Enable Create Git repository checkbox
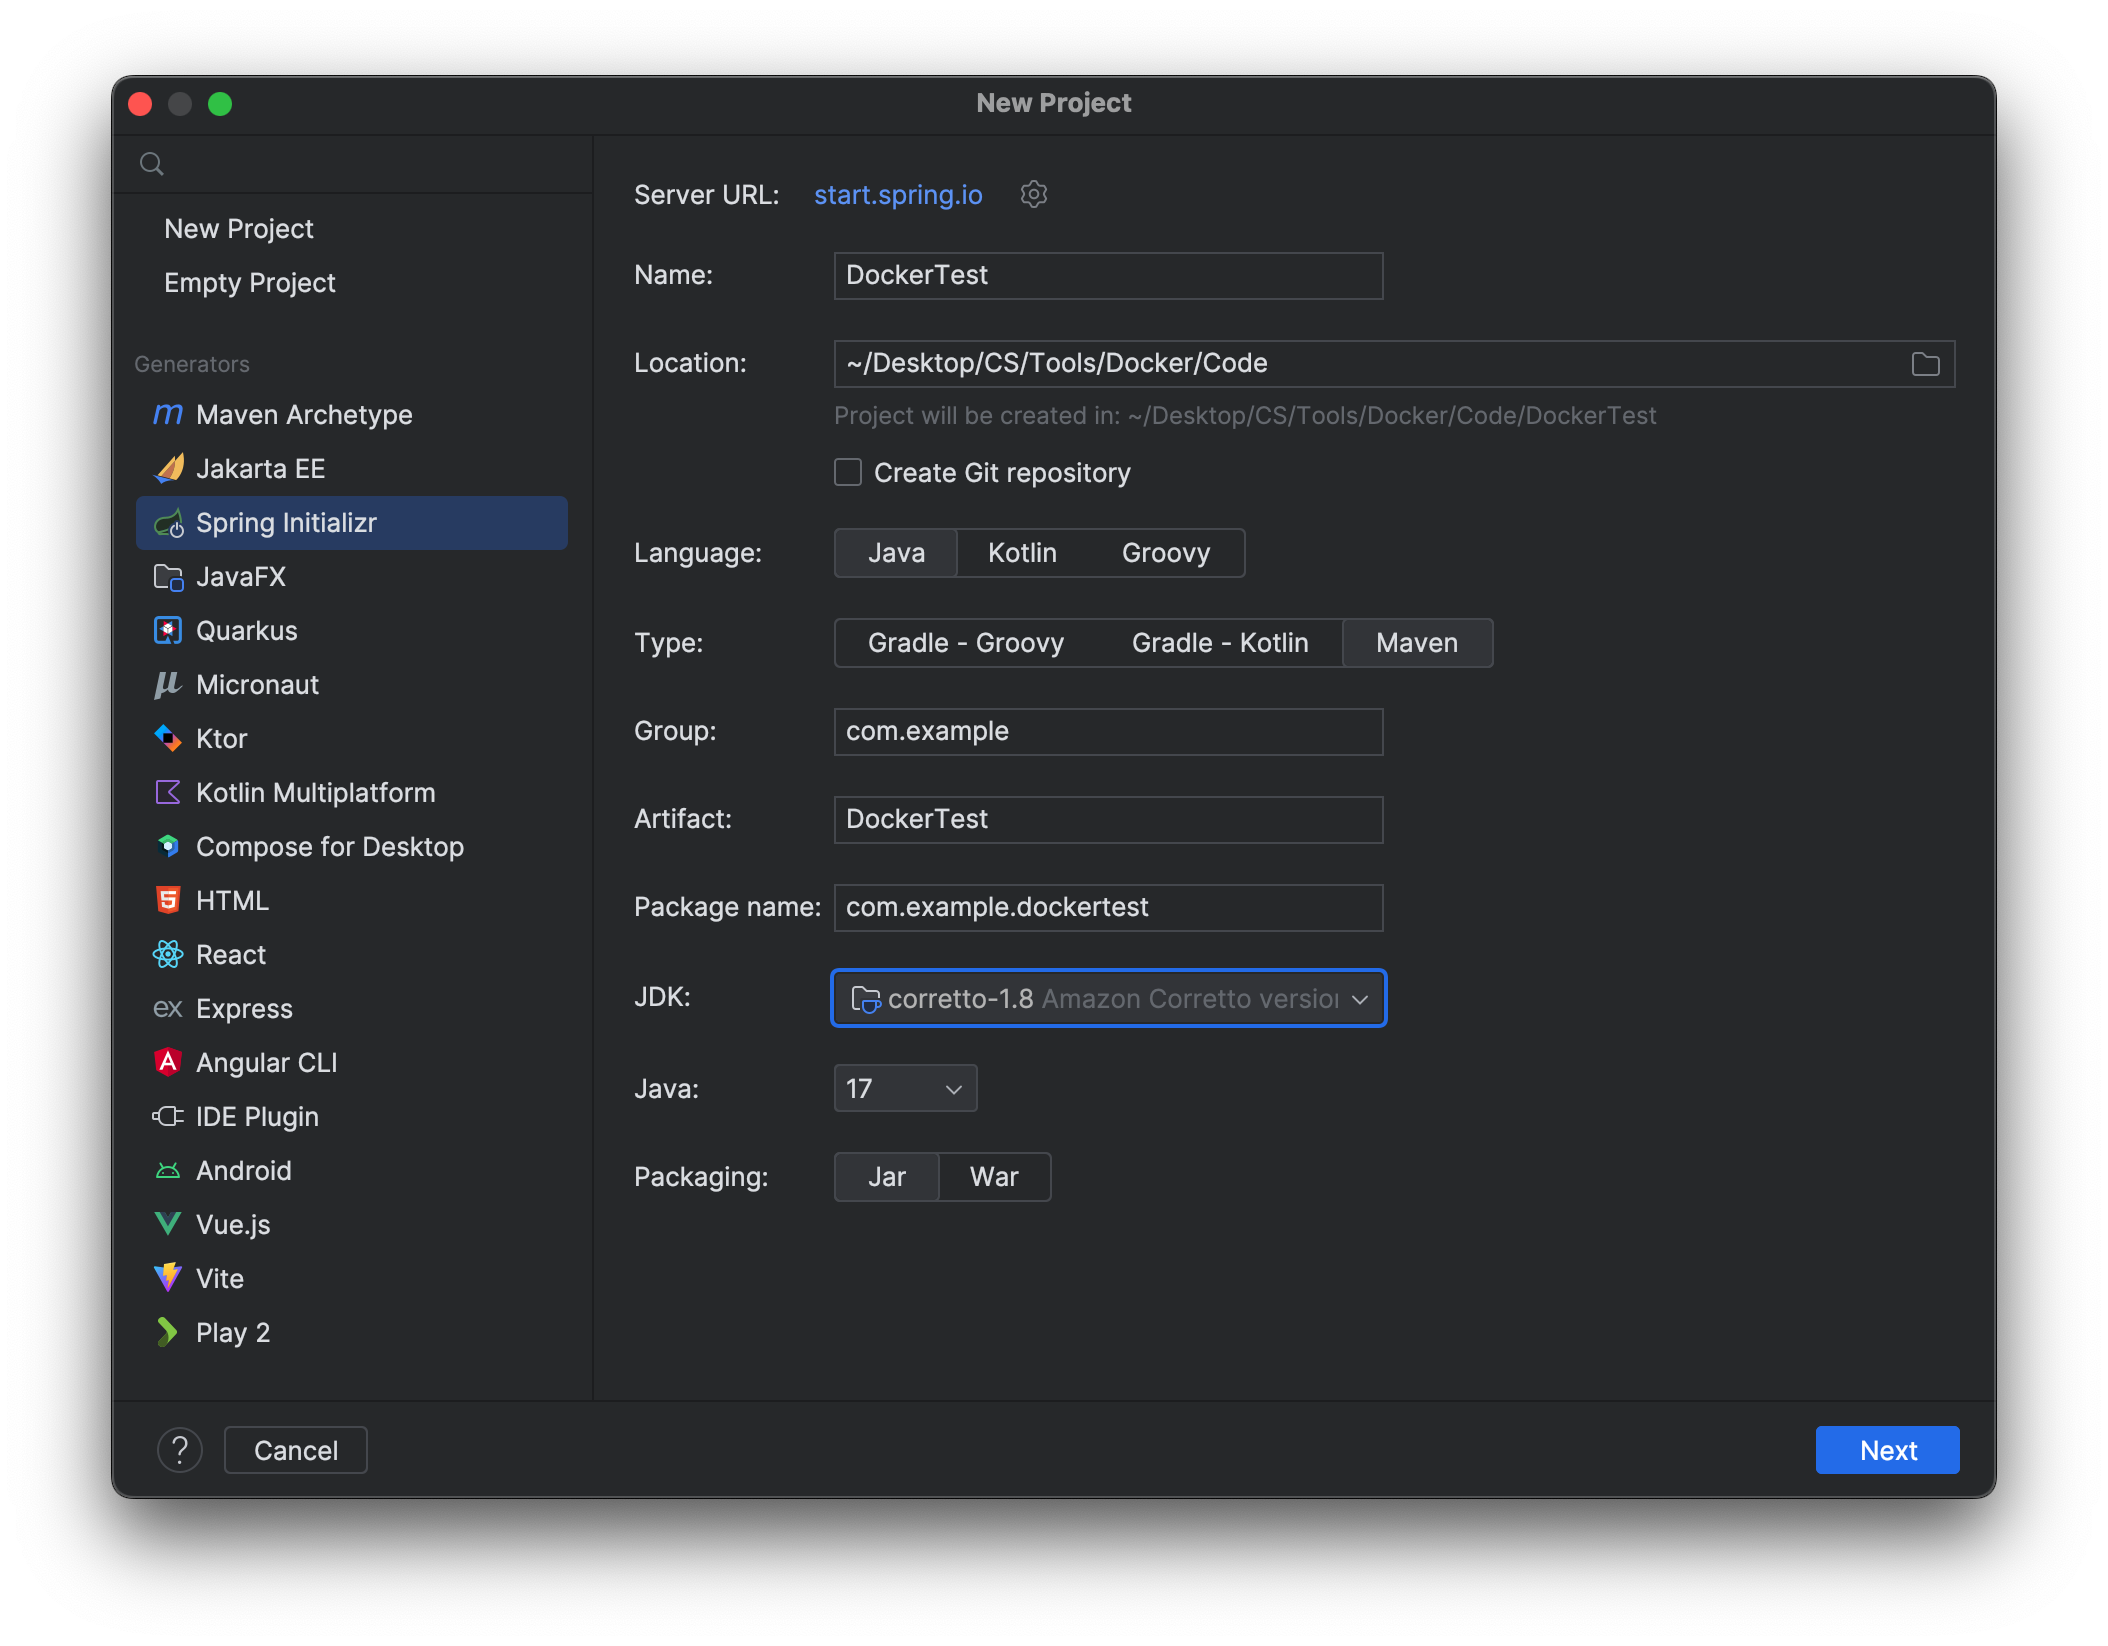Screen dimensions: 2108x1646 pos(848,472)
